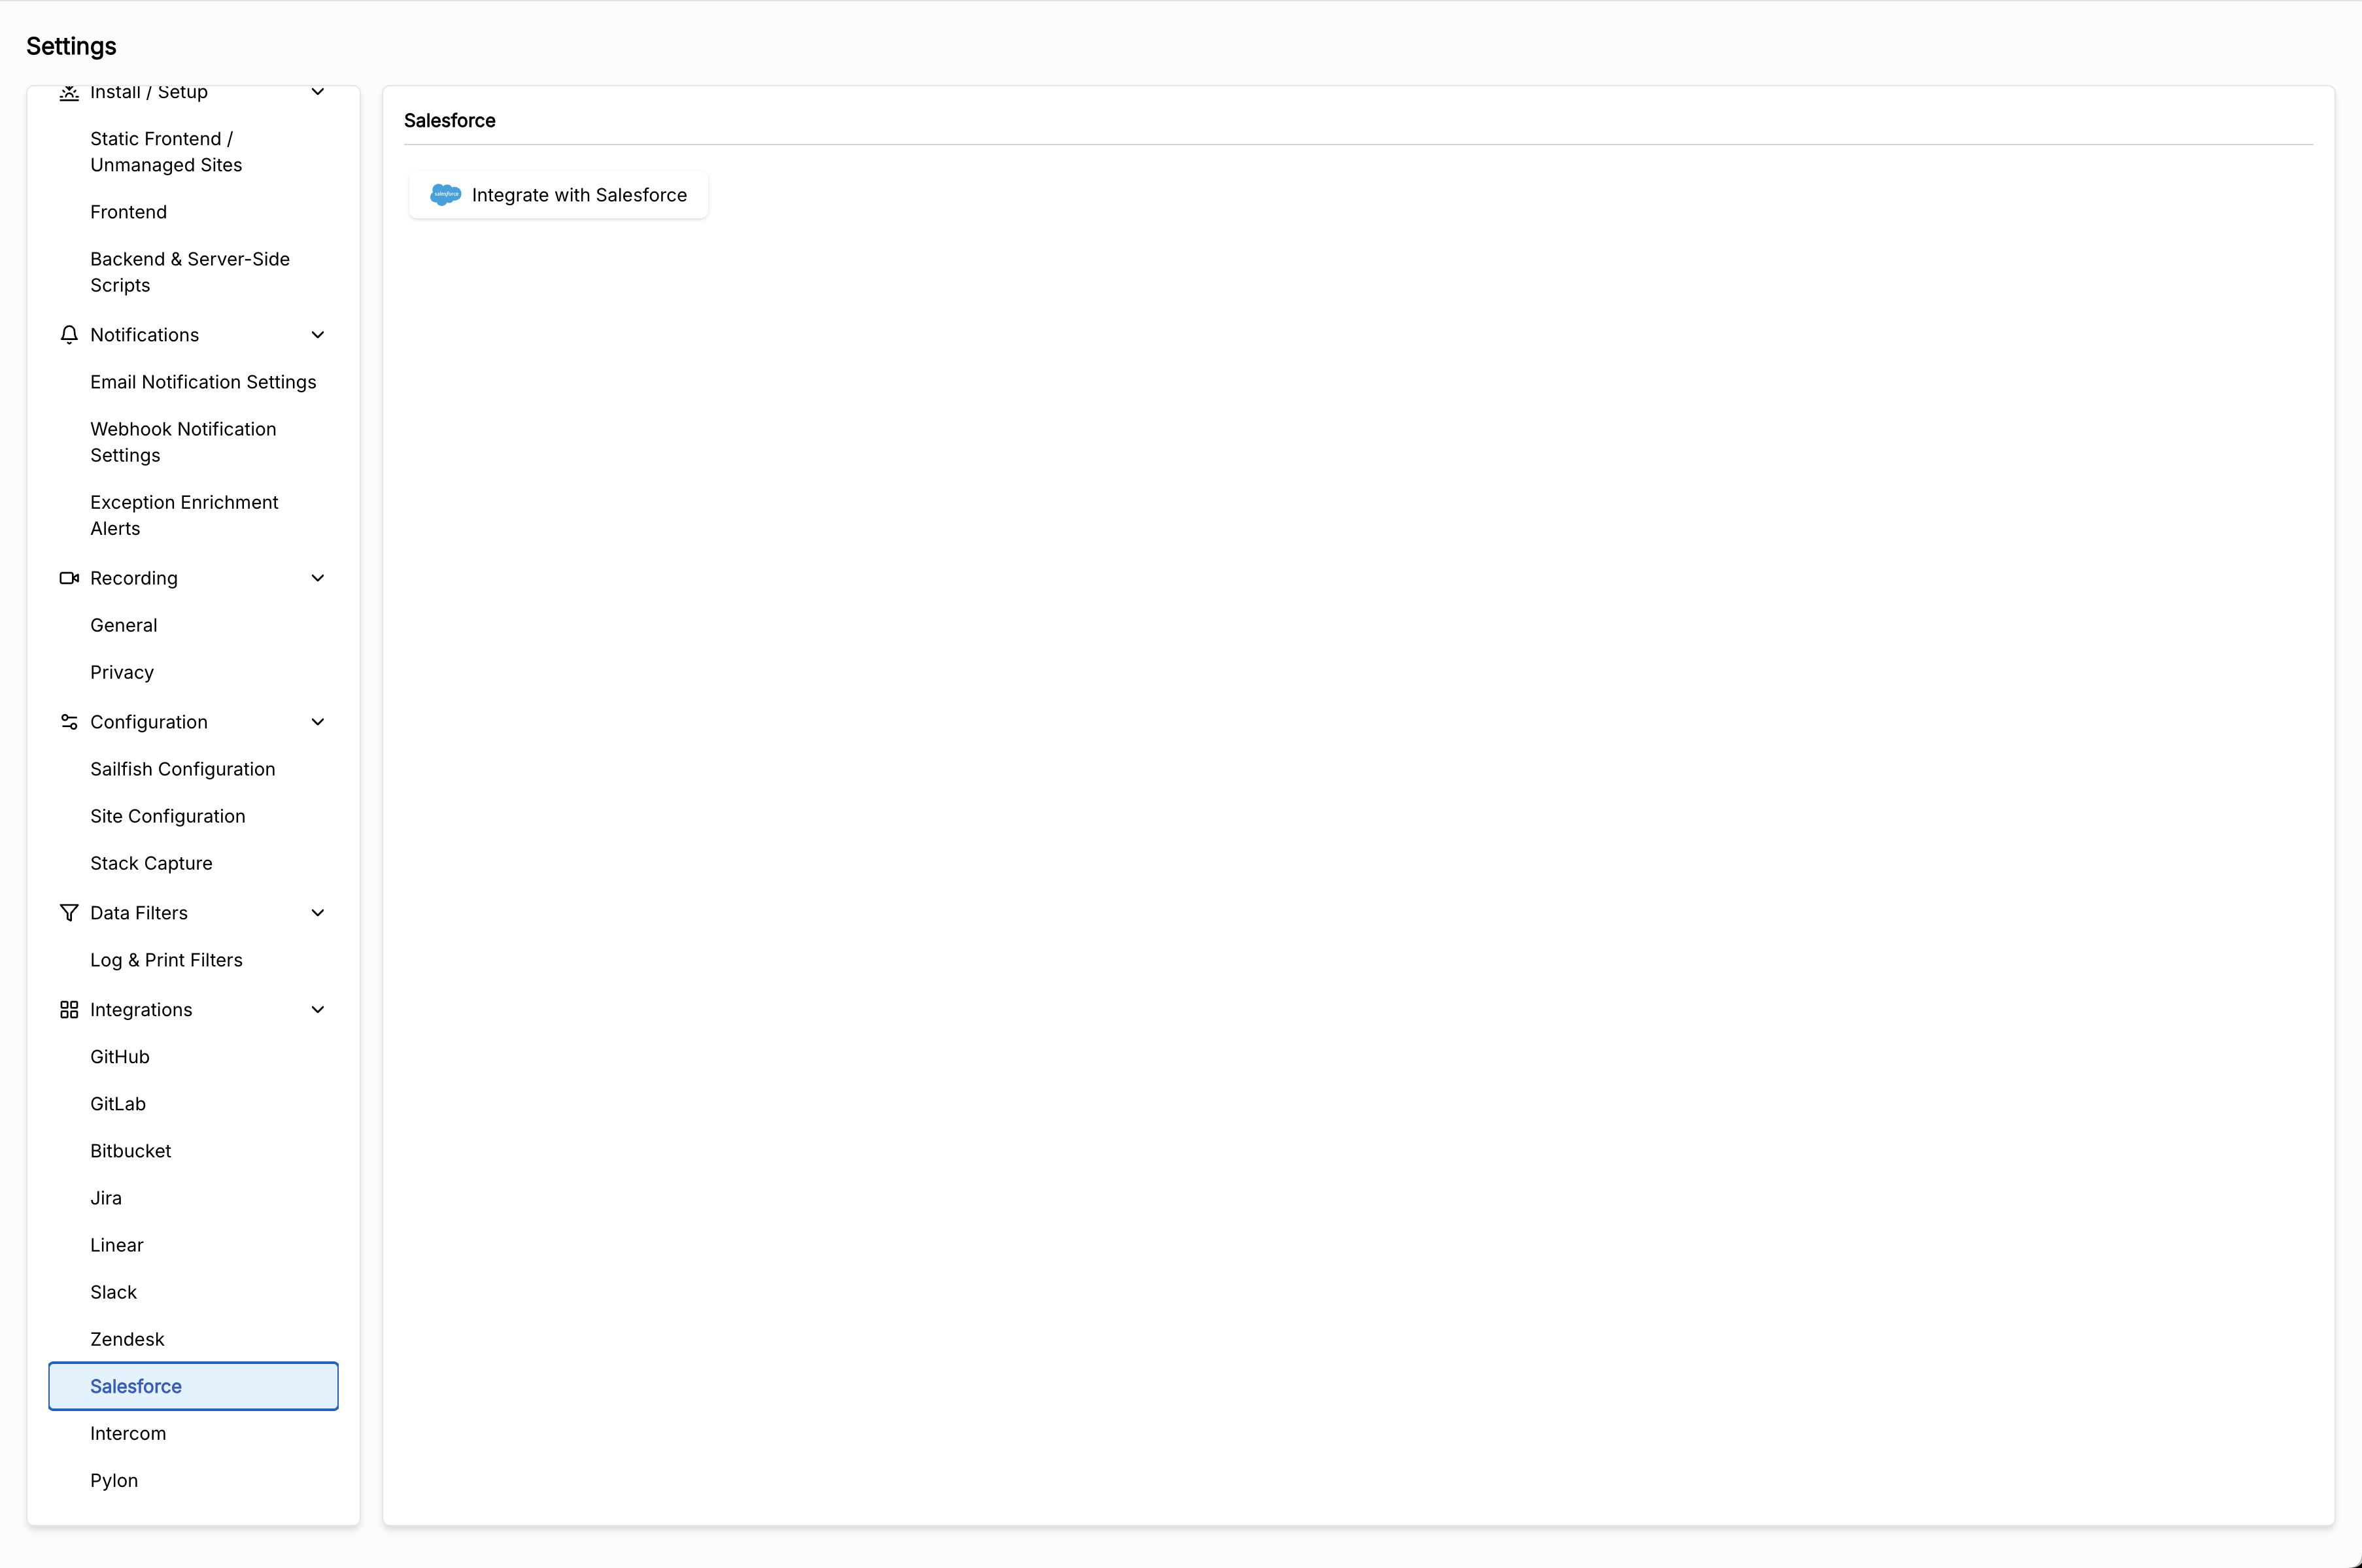Open the Frontend setup page
2362x1568 pixels.
click(193, 212)
